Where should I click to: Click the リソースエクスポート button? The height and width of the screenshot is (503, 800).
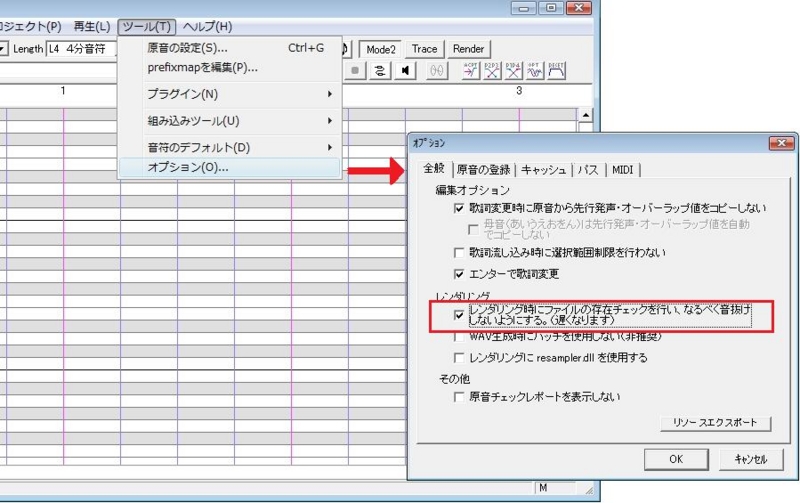pyautogui.click(x=715, y=423)
